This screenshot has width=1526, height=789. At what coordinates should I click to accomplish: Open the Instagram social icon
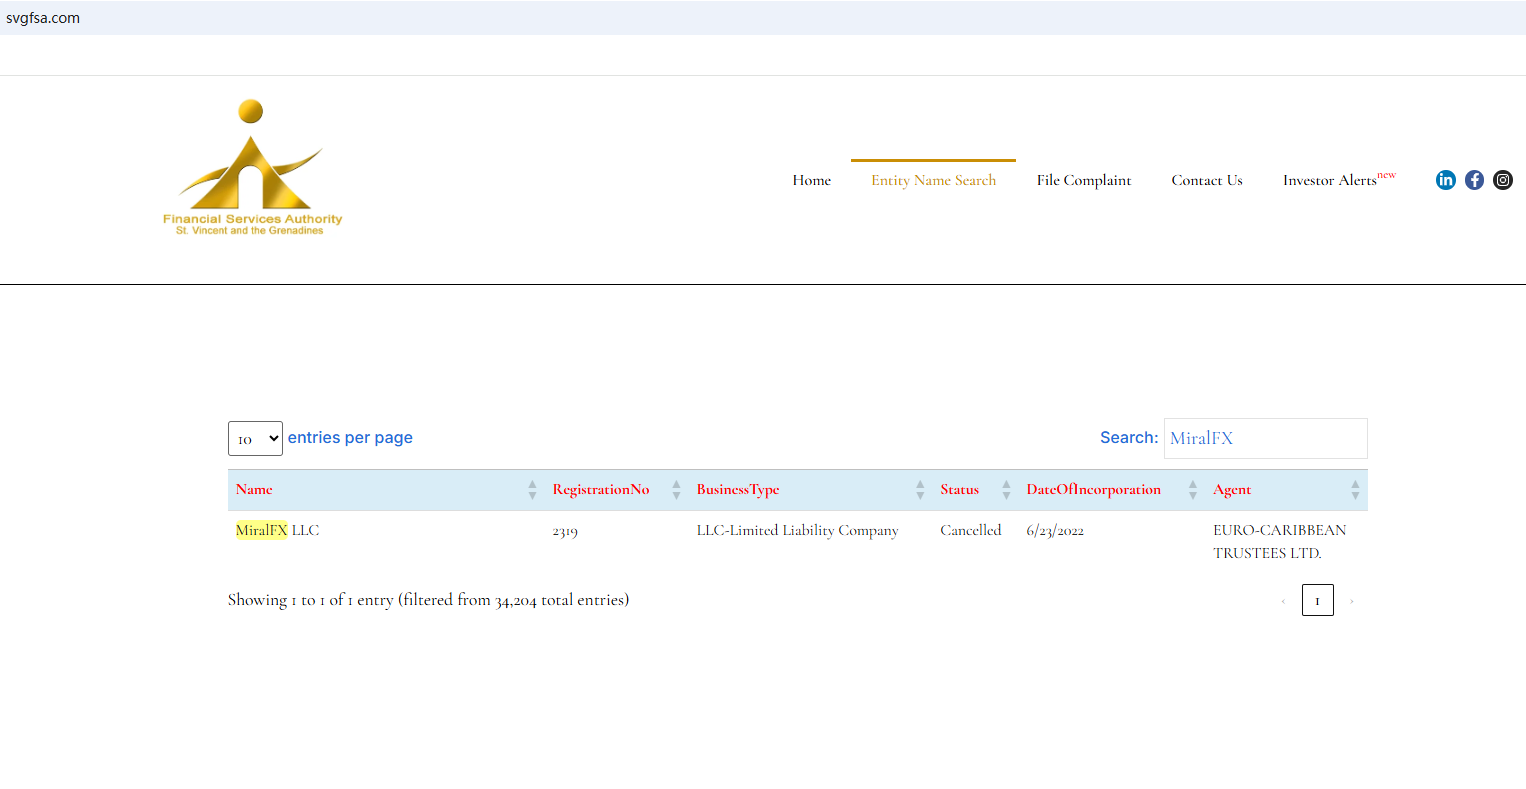tap(1503, 180)
